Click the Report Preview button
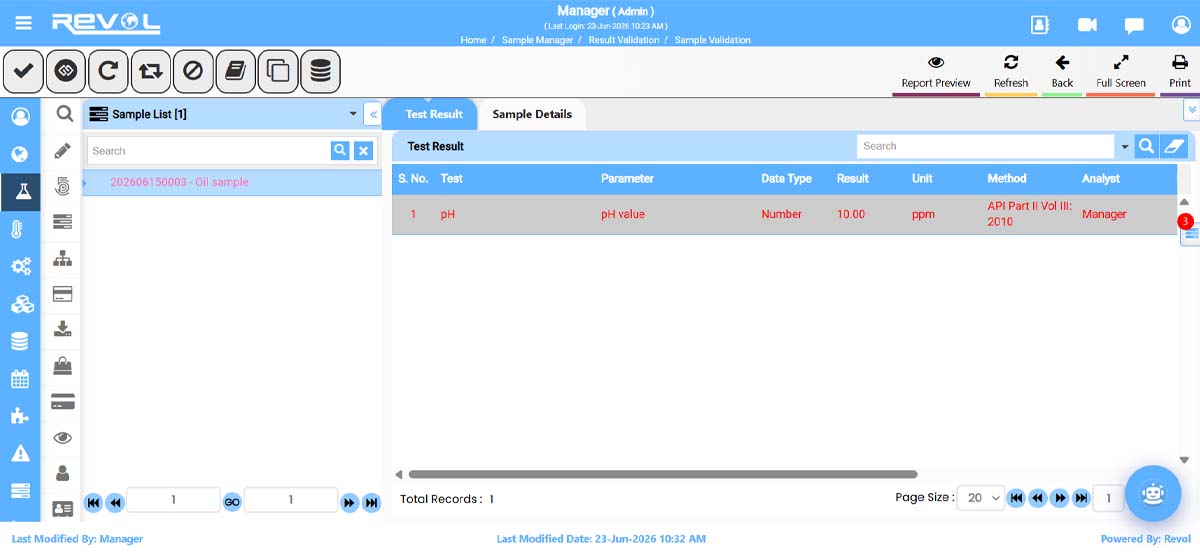 point(936,72)
